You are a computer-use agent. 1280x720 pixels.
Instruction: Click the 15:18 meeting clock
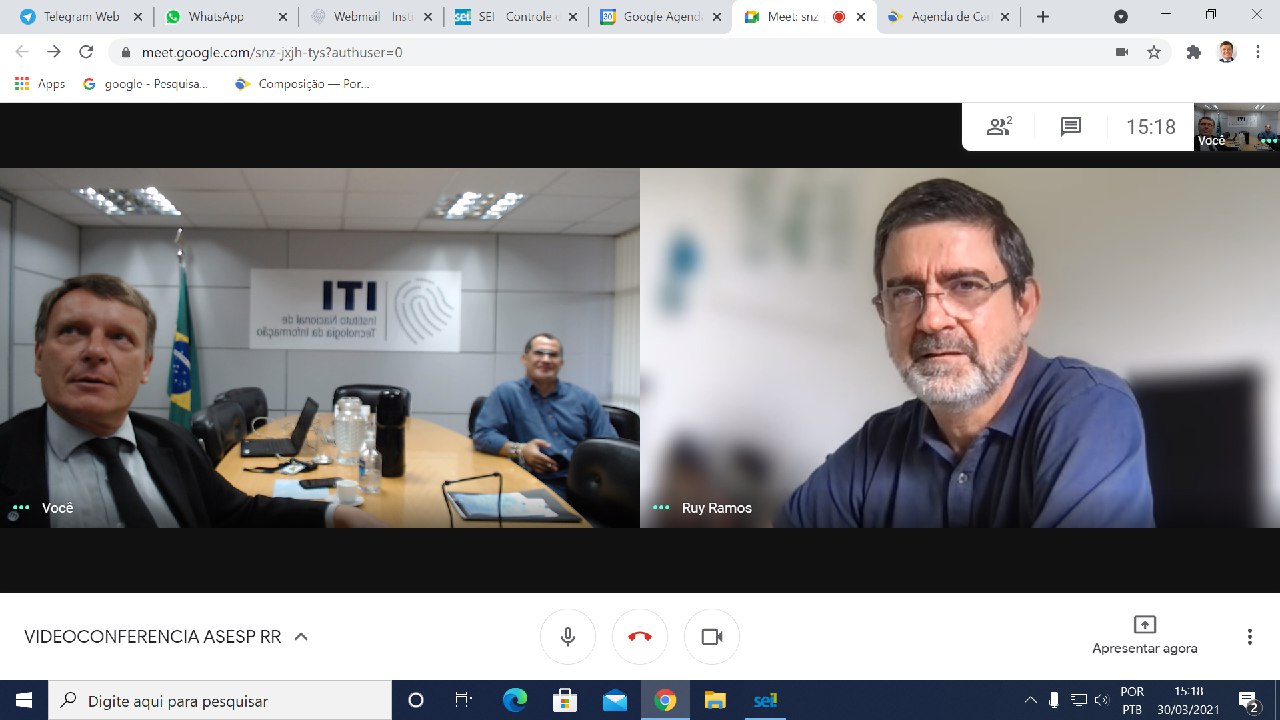[x=1151, y=127]
